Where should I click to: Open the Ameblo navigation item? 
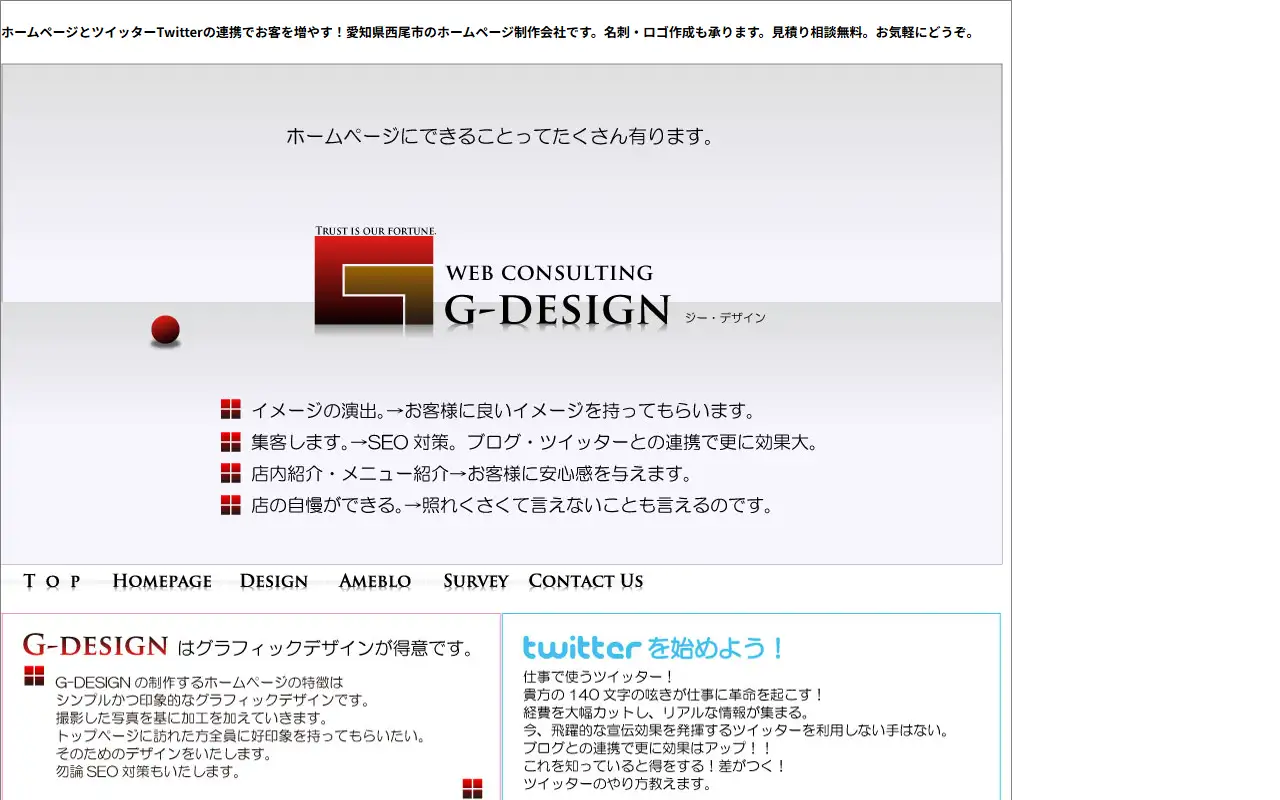(x=375, y=581)
